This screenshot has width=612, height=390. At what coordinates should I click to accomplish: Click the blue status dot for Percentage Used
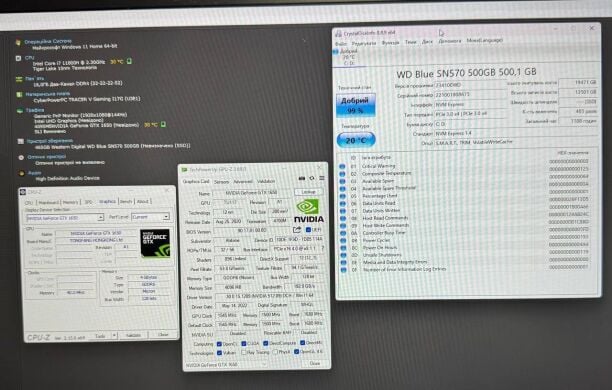click(343, 196)
